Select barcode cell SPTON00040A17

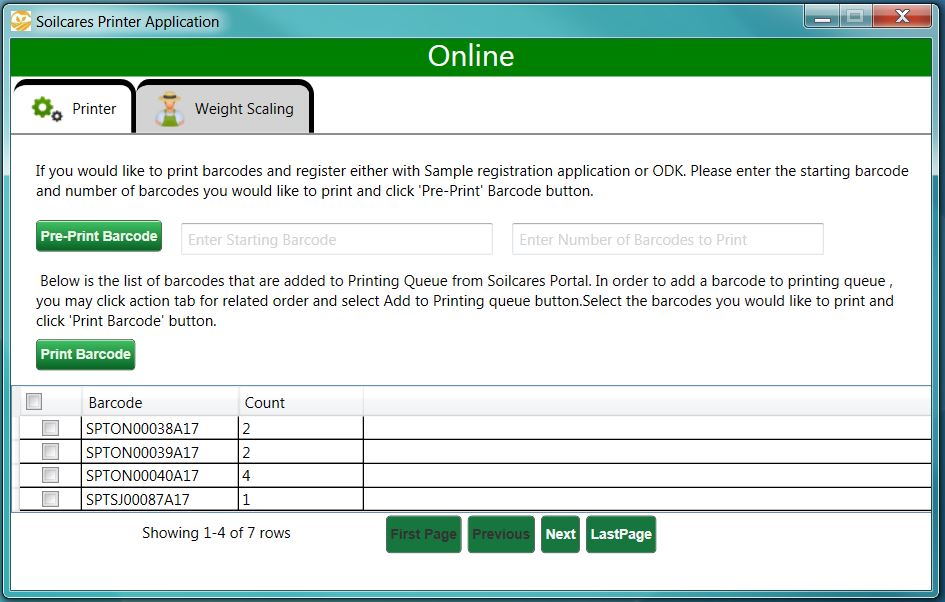160,475
